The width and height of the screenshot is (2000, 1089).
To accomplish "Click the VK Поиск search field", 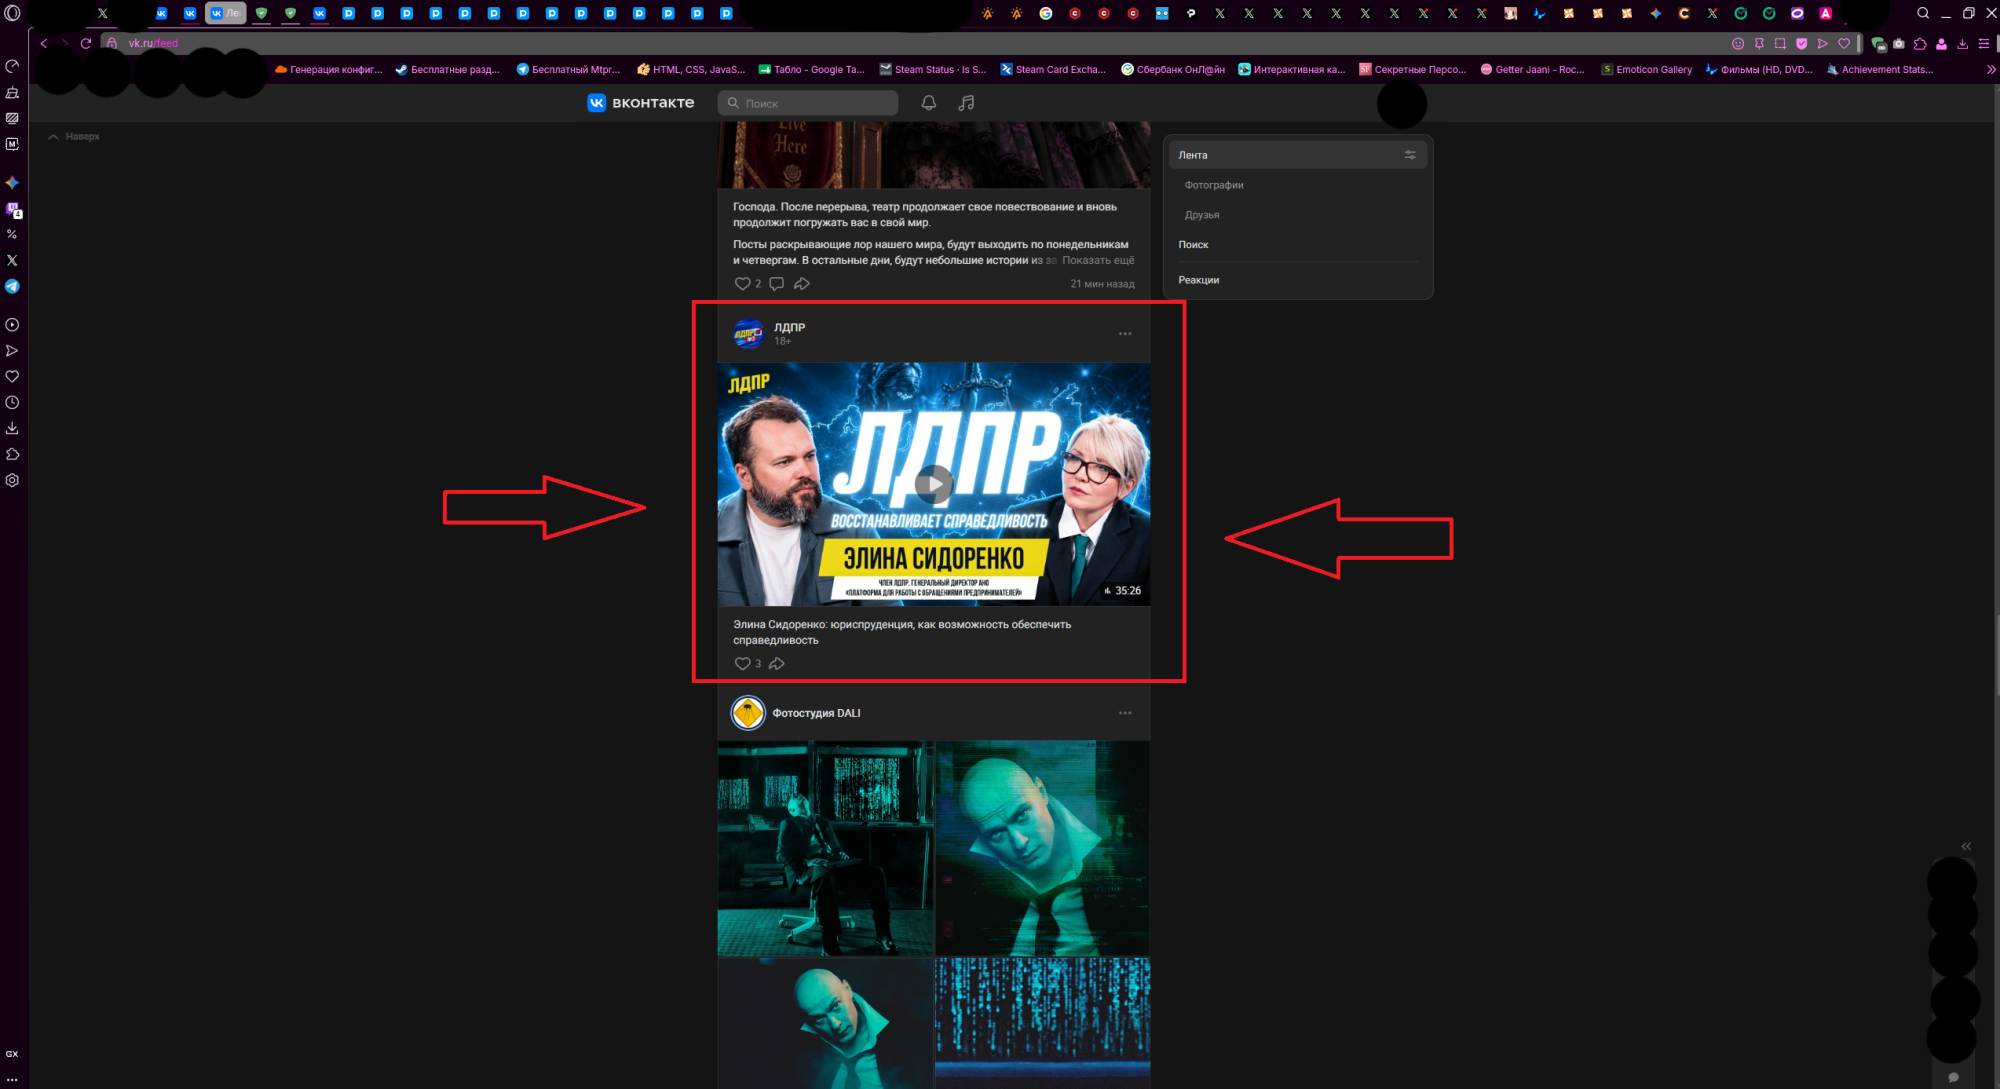I will (x=808, y=103).
